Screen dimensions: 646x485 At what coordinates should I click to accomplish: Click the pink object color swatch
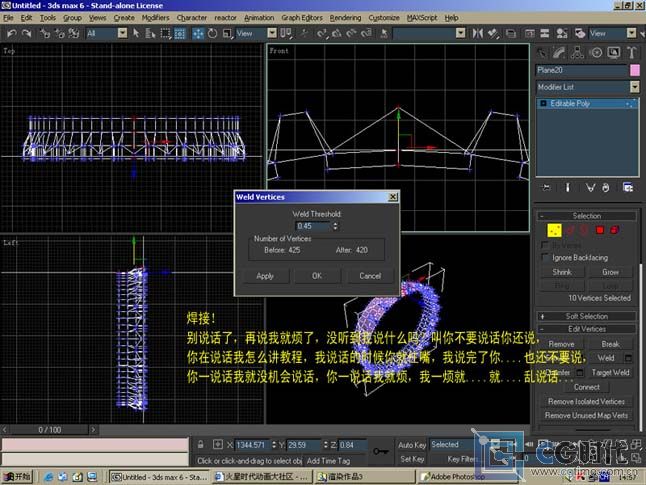[x=634, y=70]
